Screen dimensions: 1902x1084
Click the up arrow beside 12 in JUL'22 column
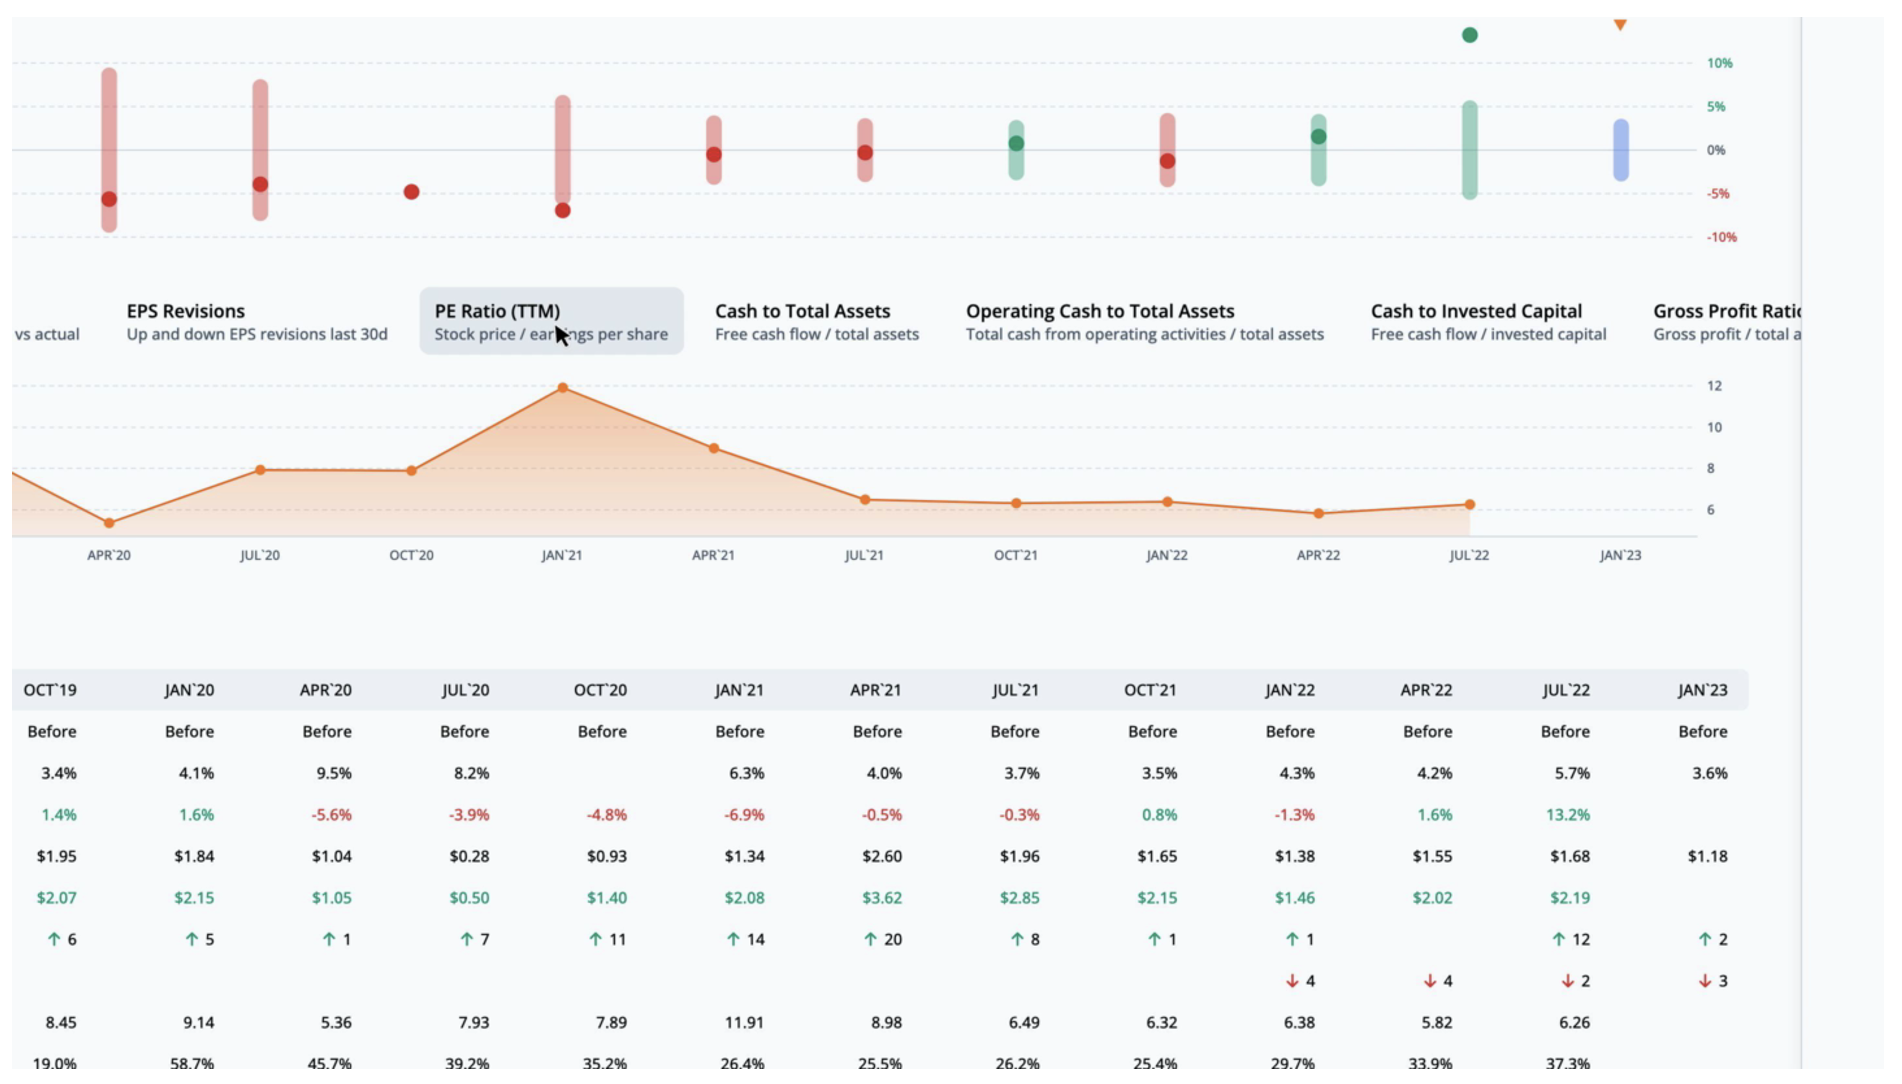(1558, 939)
